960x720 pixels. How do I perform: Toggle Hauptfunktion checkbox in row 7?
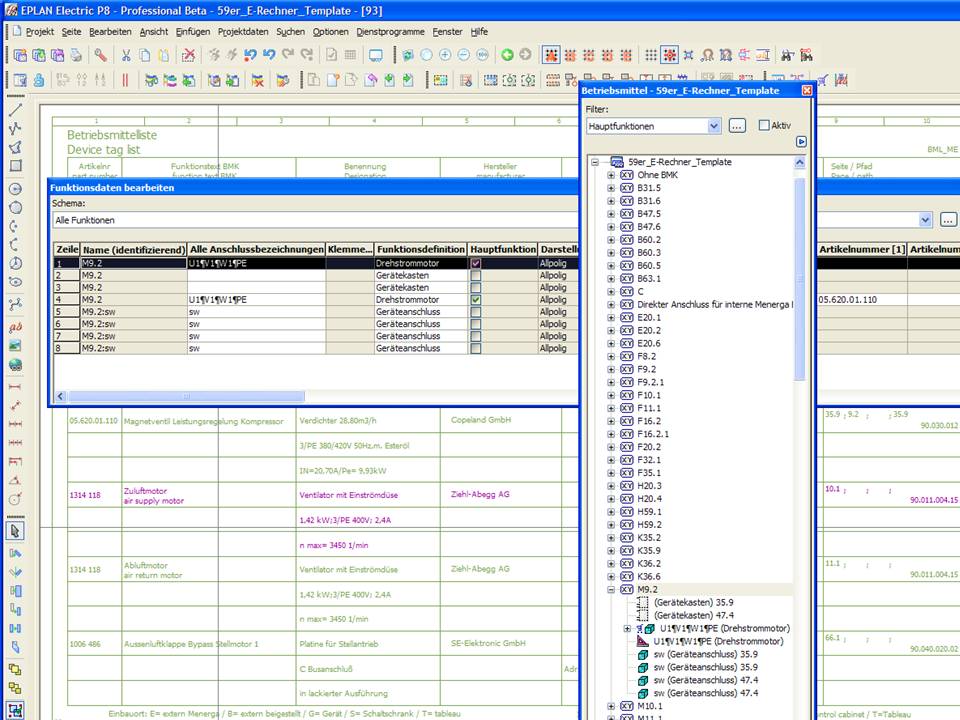click(476, 336)
